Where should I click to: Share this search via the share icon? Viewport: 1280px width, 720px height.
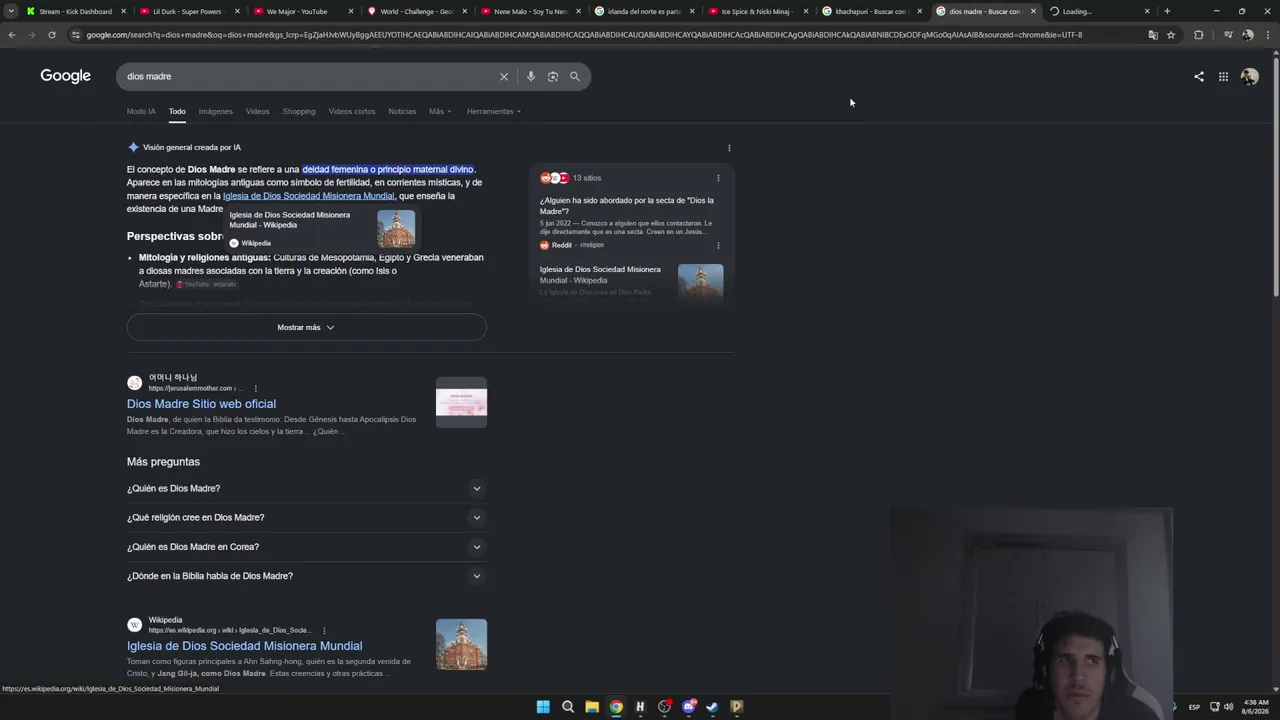(1199, 76)
